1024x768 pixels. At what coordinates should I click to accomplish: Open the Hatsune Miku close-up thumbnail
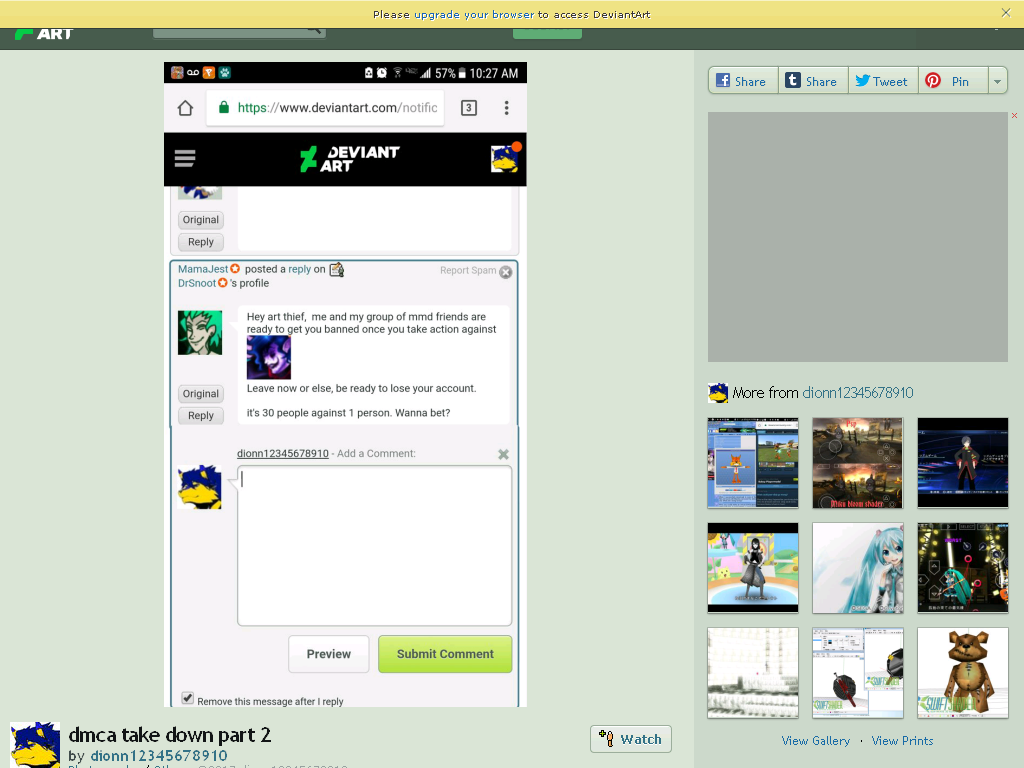click(x=857, y=568)
